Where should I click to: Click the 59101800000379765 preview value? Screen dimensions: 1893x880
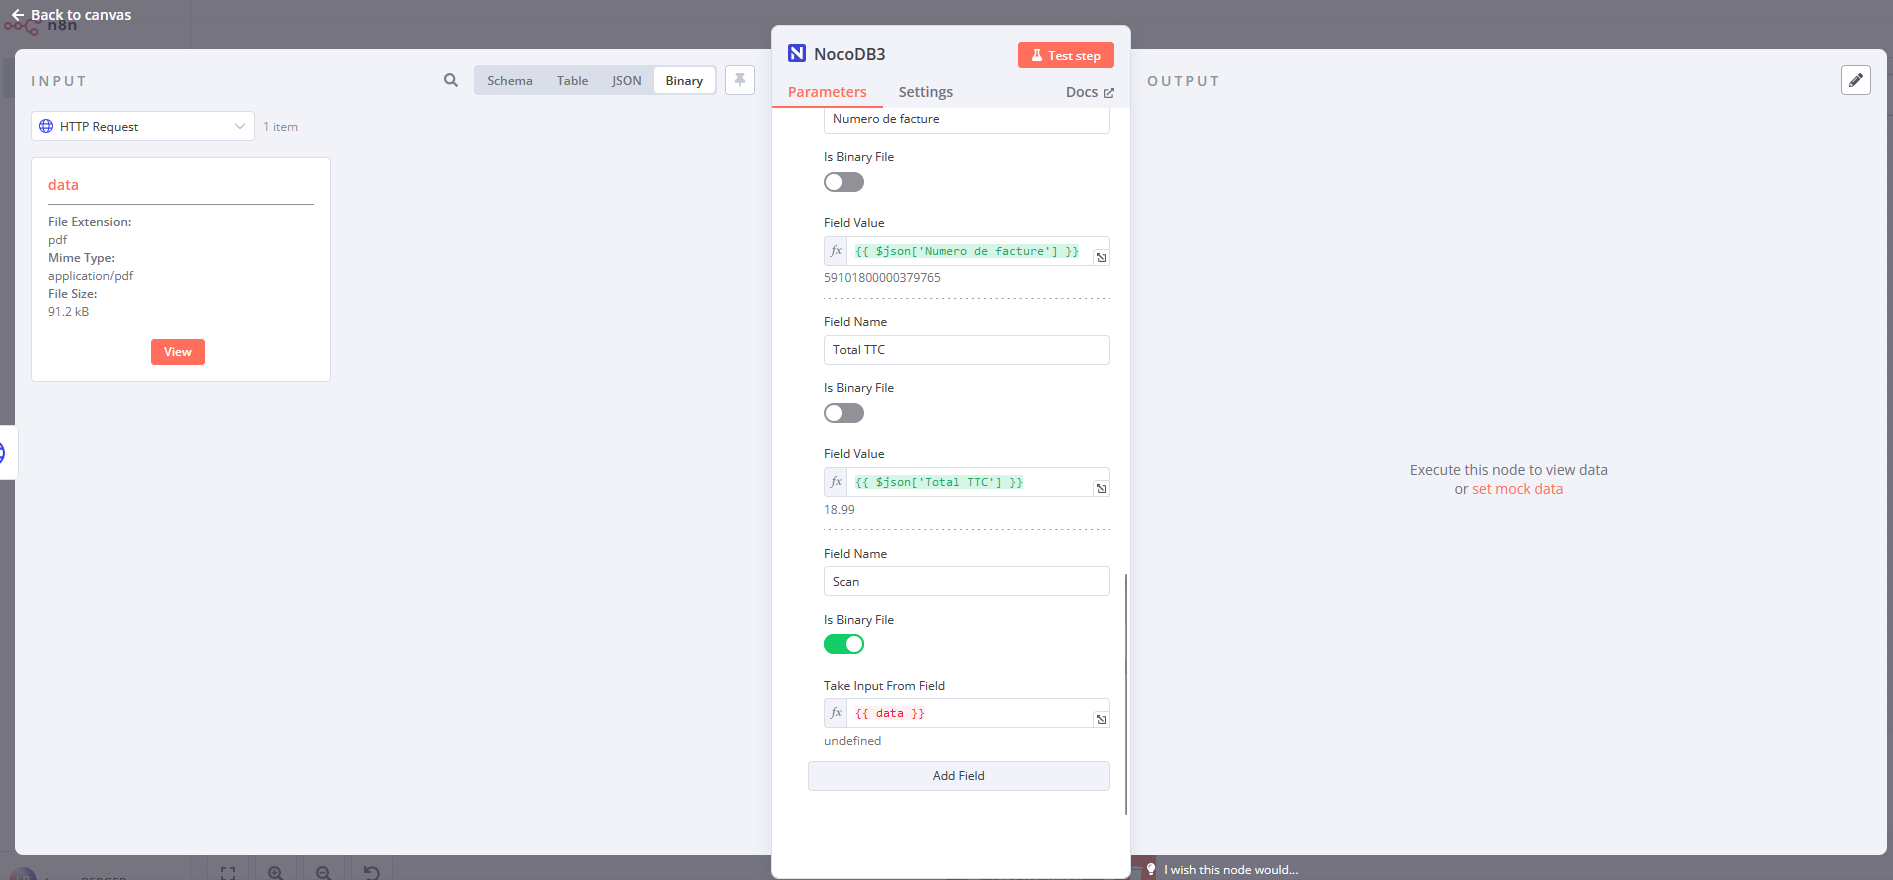tap(882, 278)
